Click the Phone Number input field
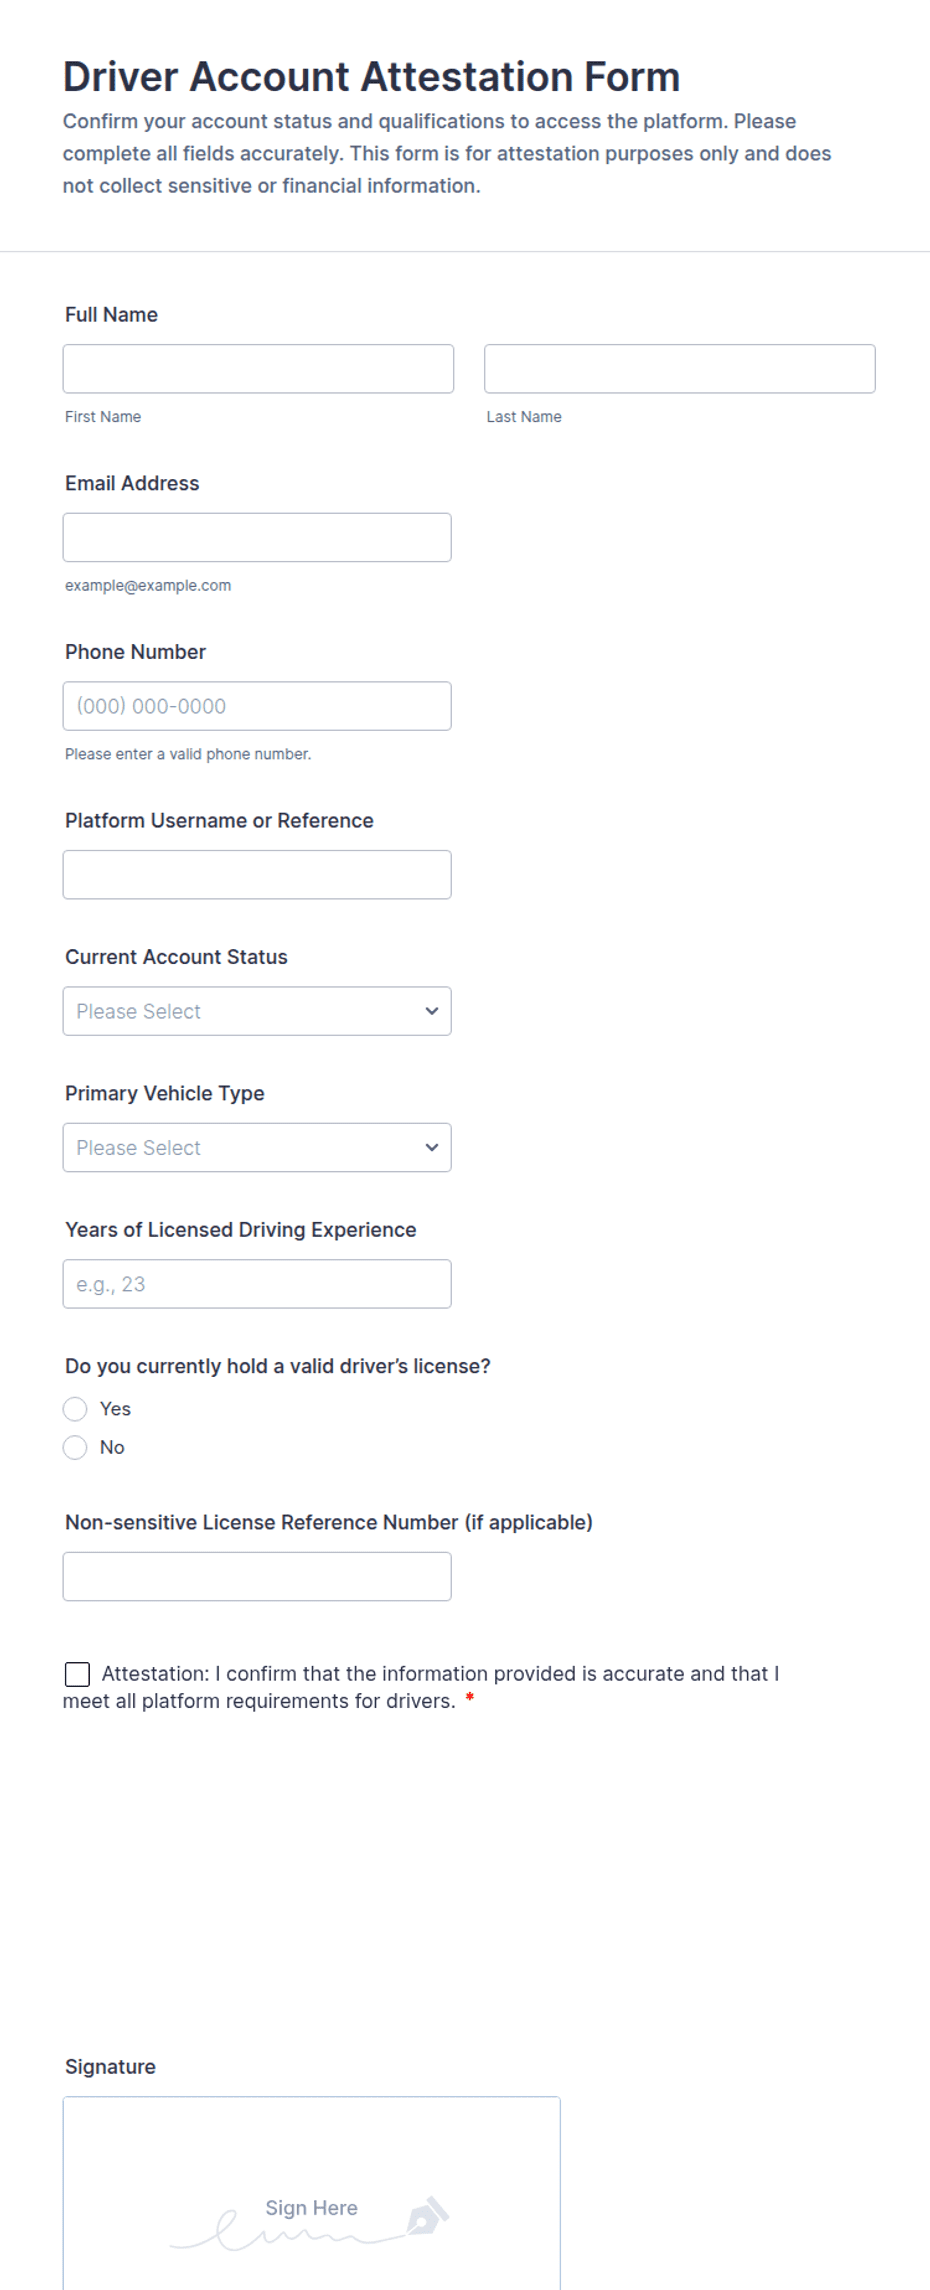Image resolution: width=930 pixels, height=2290 pixels. click(257, 706)
